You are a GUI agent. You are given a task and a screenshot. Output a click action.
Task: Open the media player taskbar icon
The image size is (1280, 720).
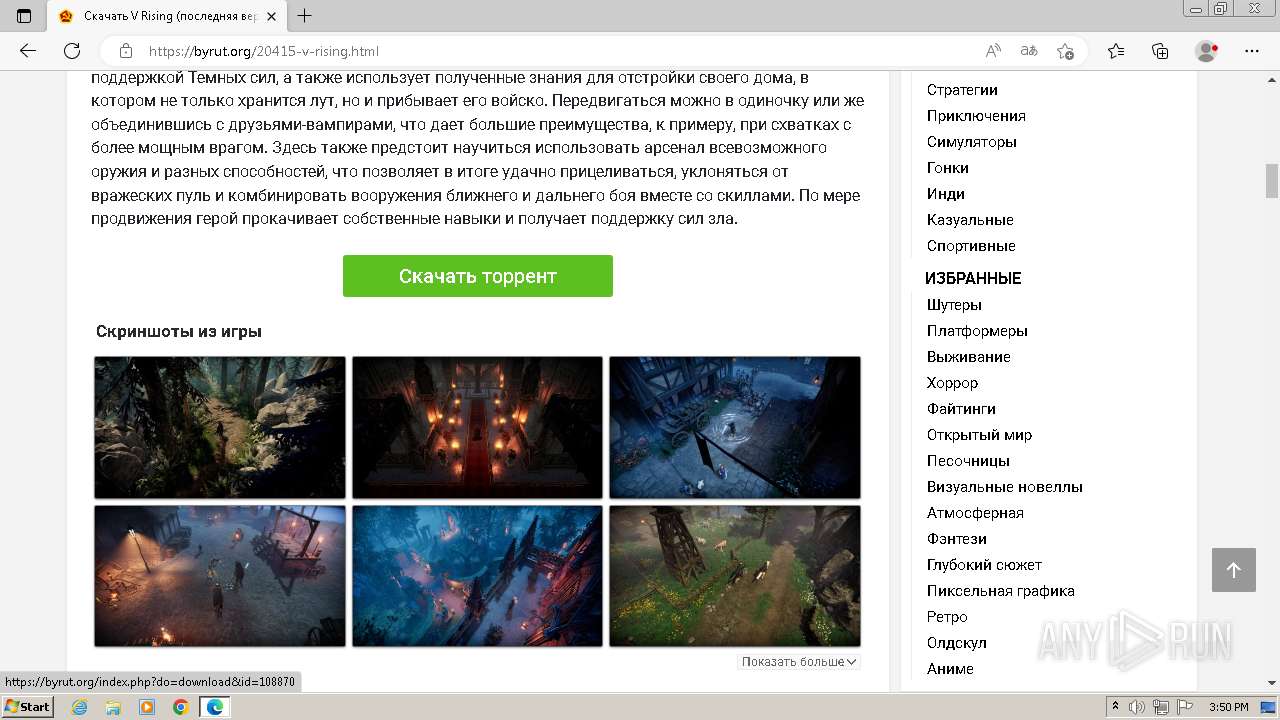(x=147, y=707)
